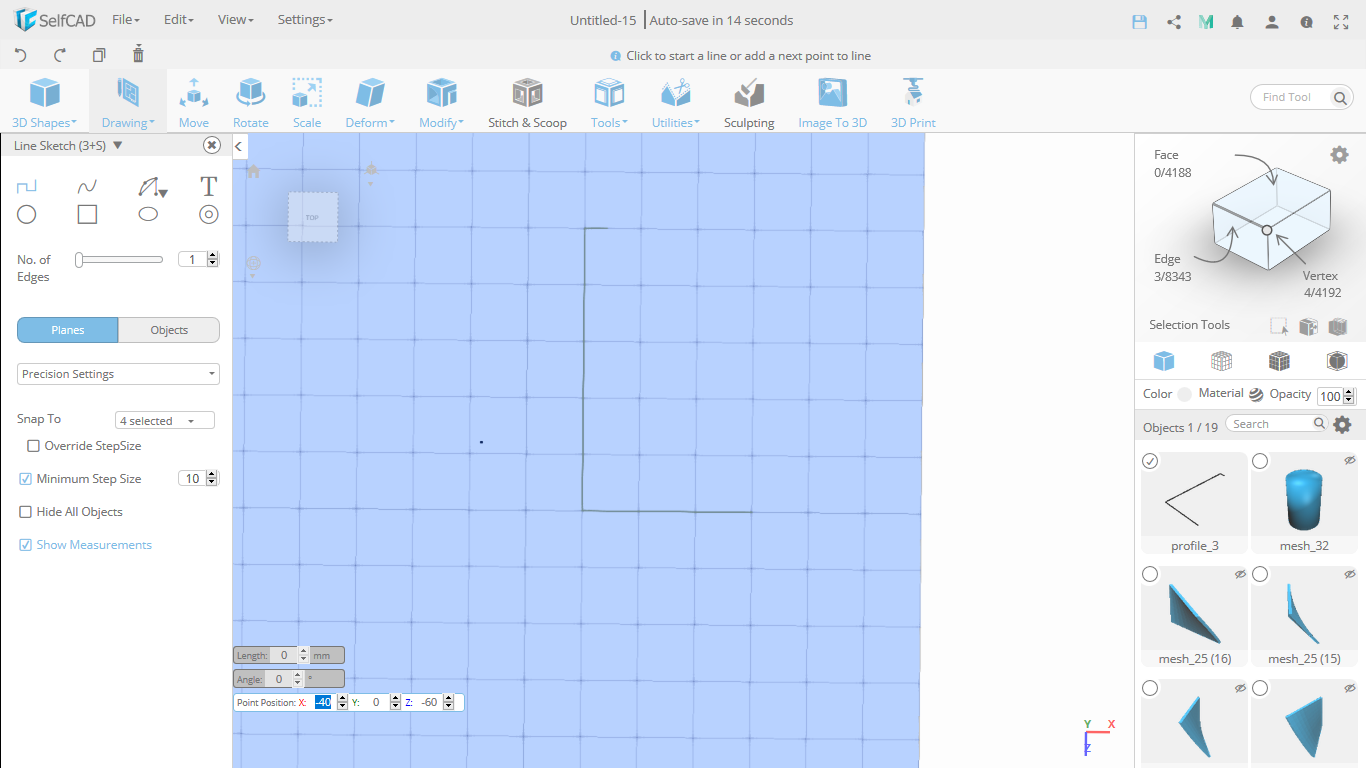The image size is (1366, 768).
Task: Open the Rotate tool
Action: (x=251, y=104)
